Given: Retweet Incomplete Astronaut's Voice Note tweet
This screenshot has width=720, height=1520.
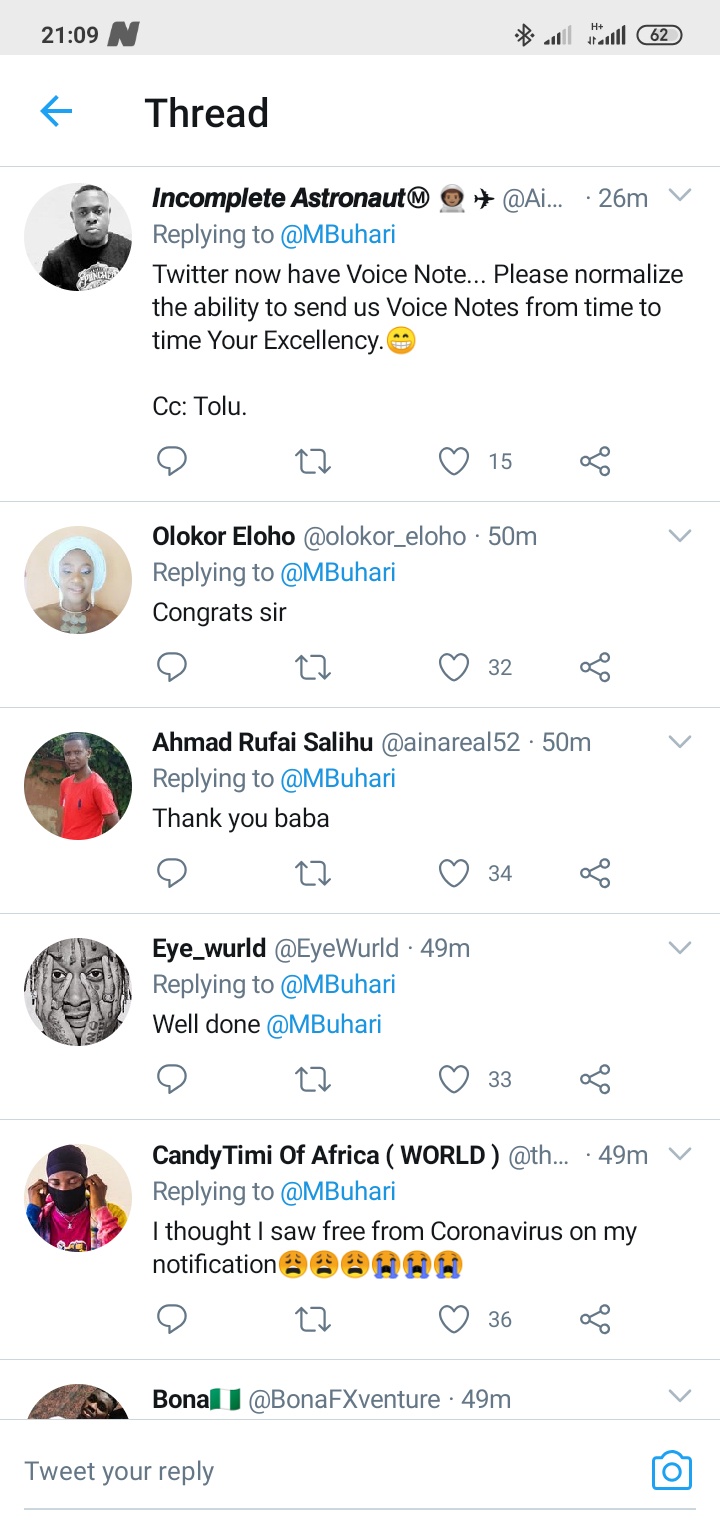Looking at the screenshot, I should pyautogui.click(x=313, y=461).
